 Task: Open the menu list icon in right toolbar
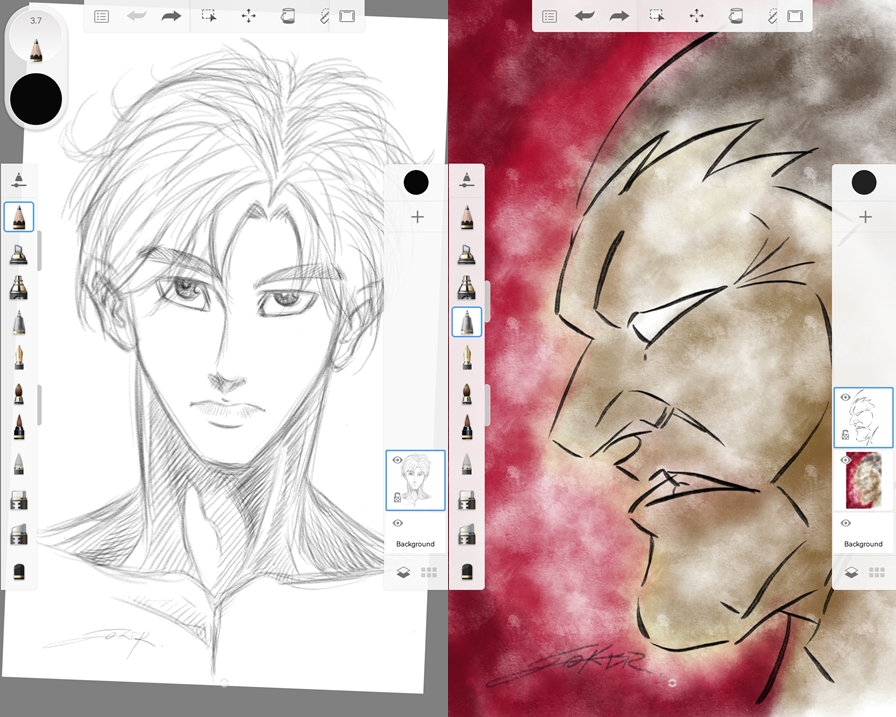(x=549, y=16)
